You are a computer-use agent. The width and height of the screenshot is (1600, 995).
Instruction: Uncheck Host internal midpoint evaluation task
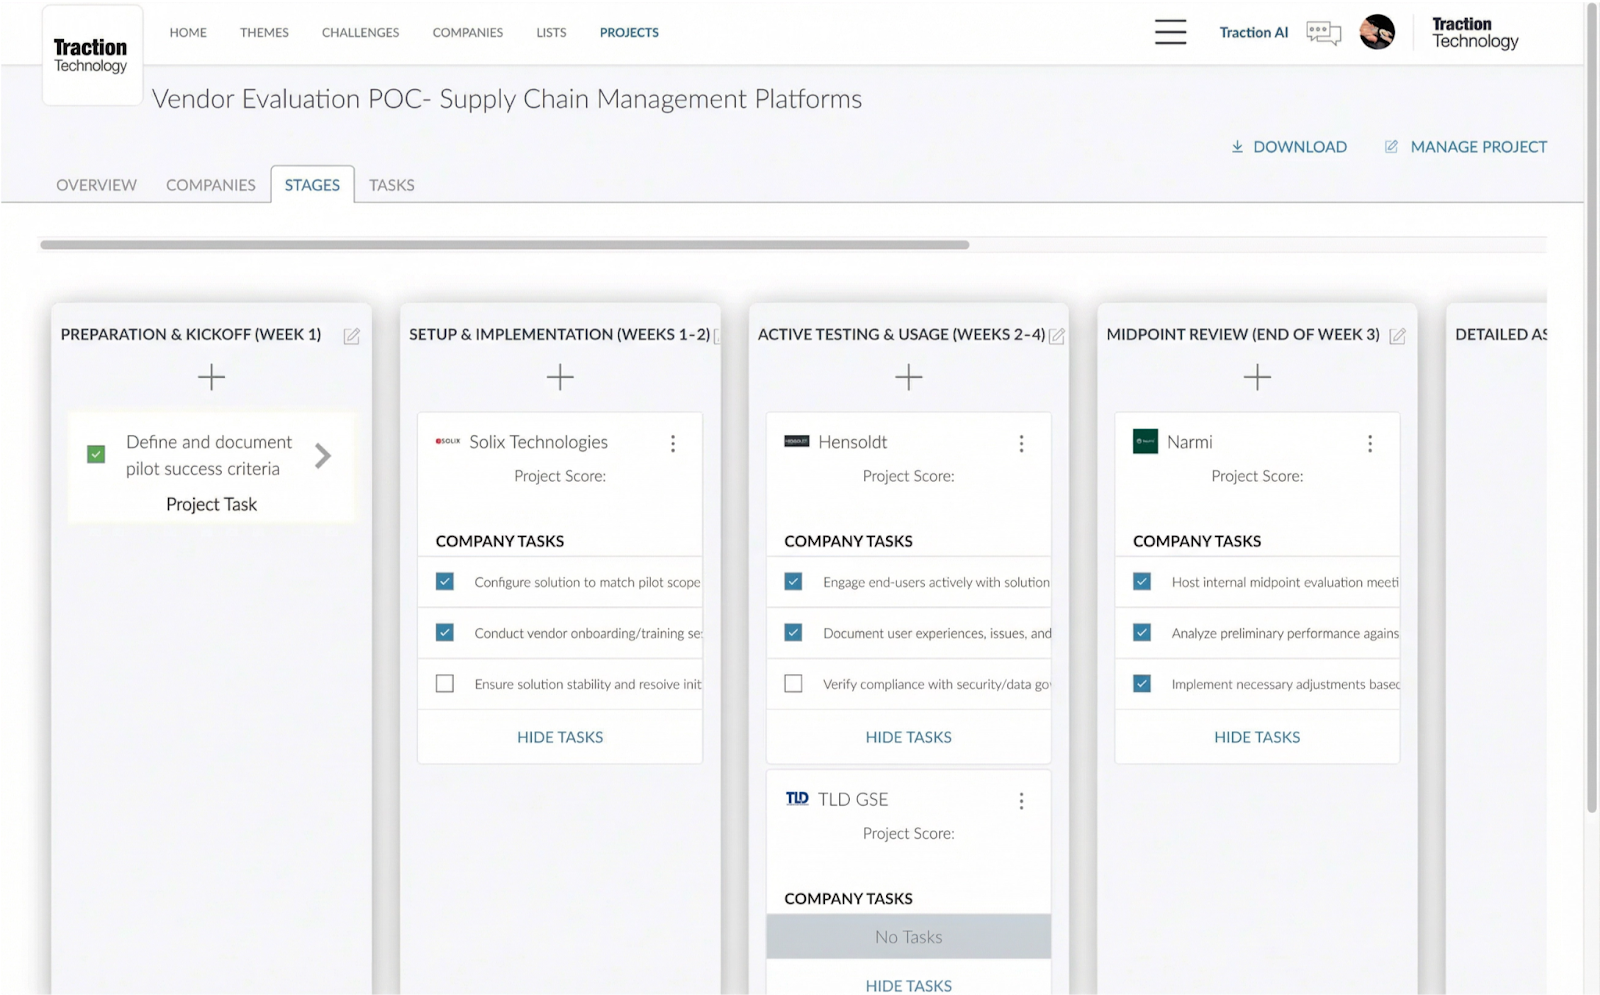click(x=1142, y=581)
